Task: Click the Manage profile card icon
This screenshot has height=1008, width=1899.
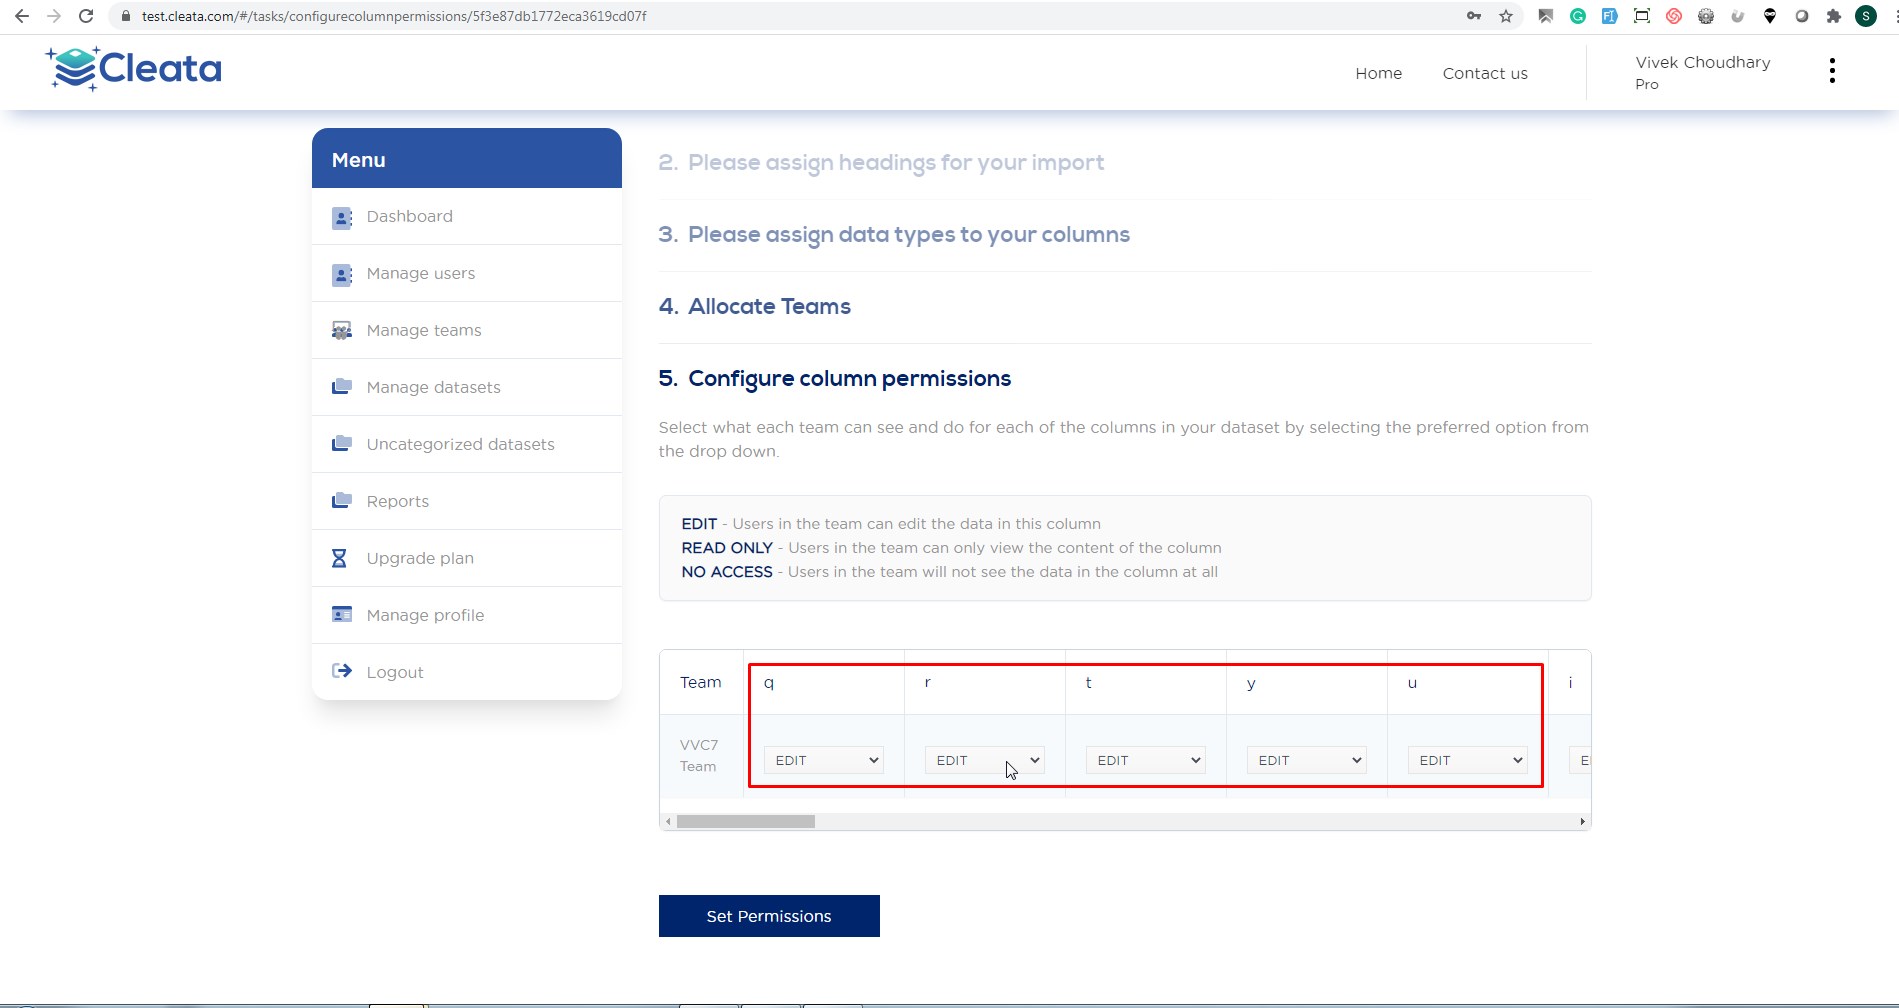Action: click(341, 614)
